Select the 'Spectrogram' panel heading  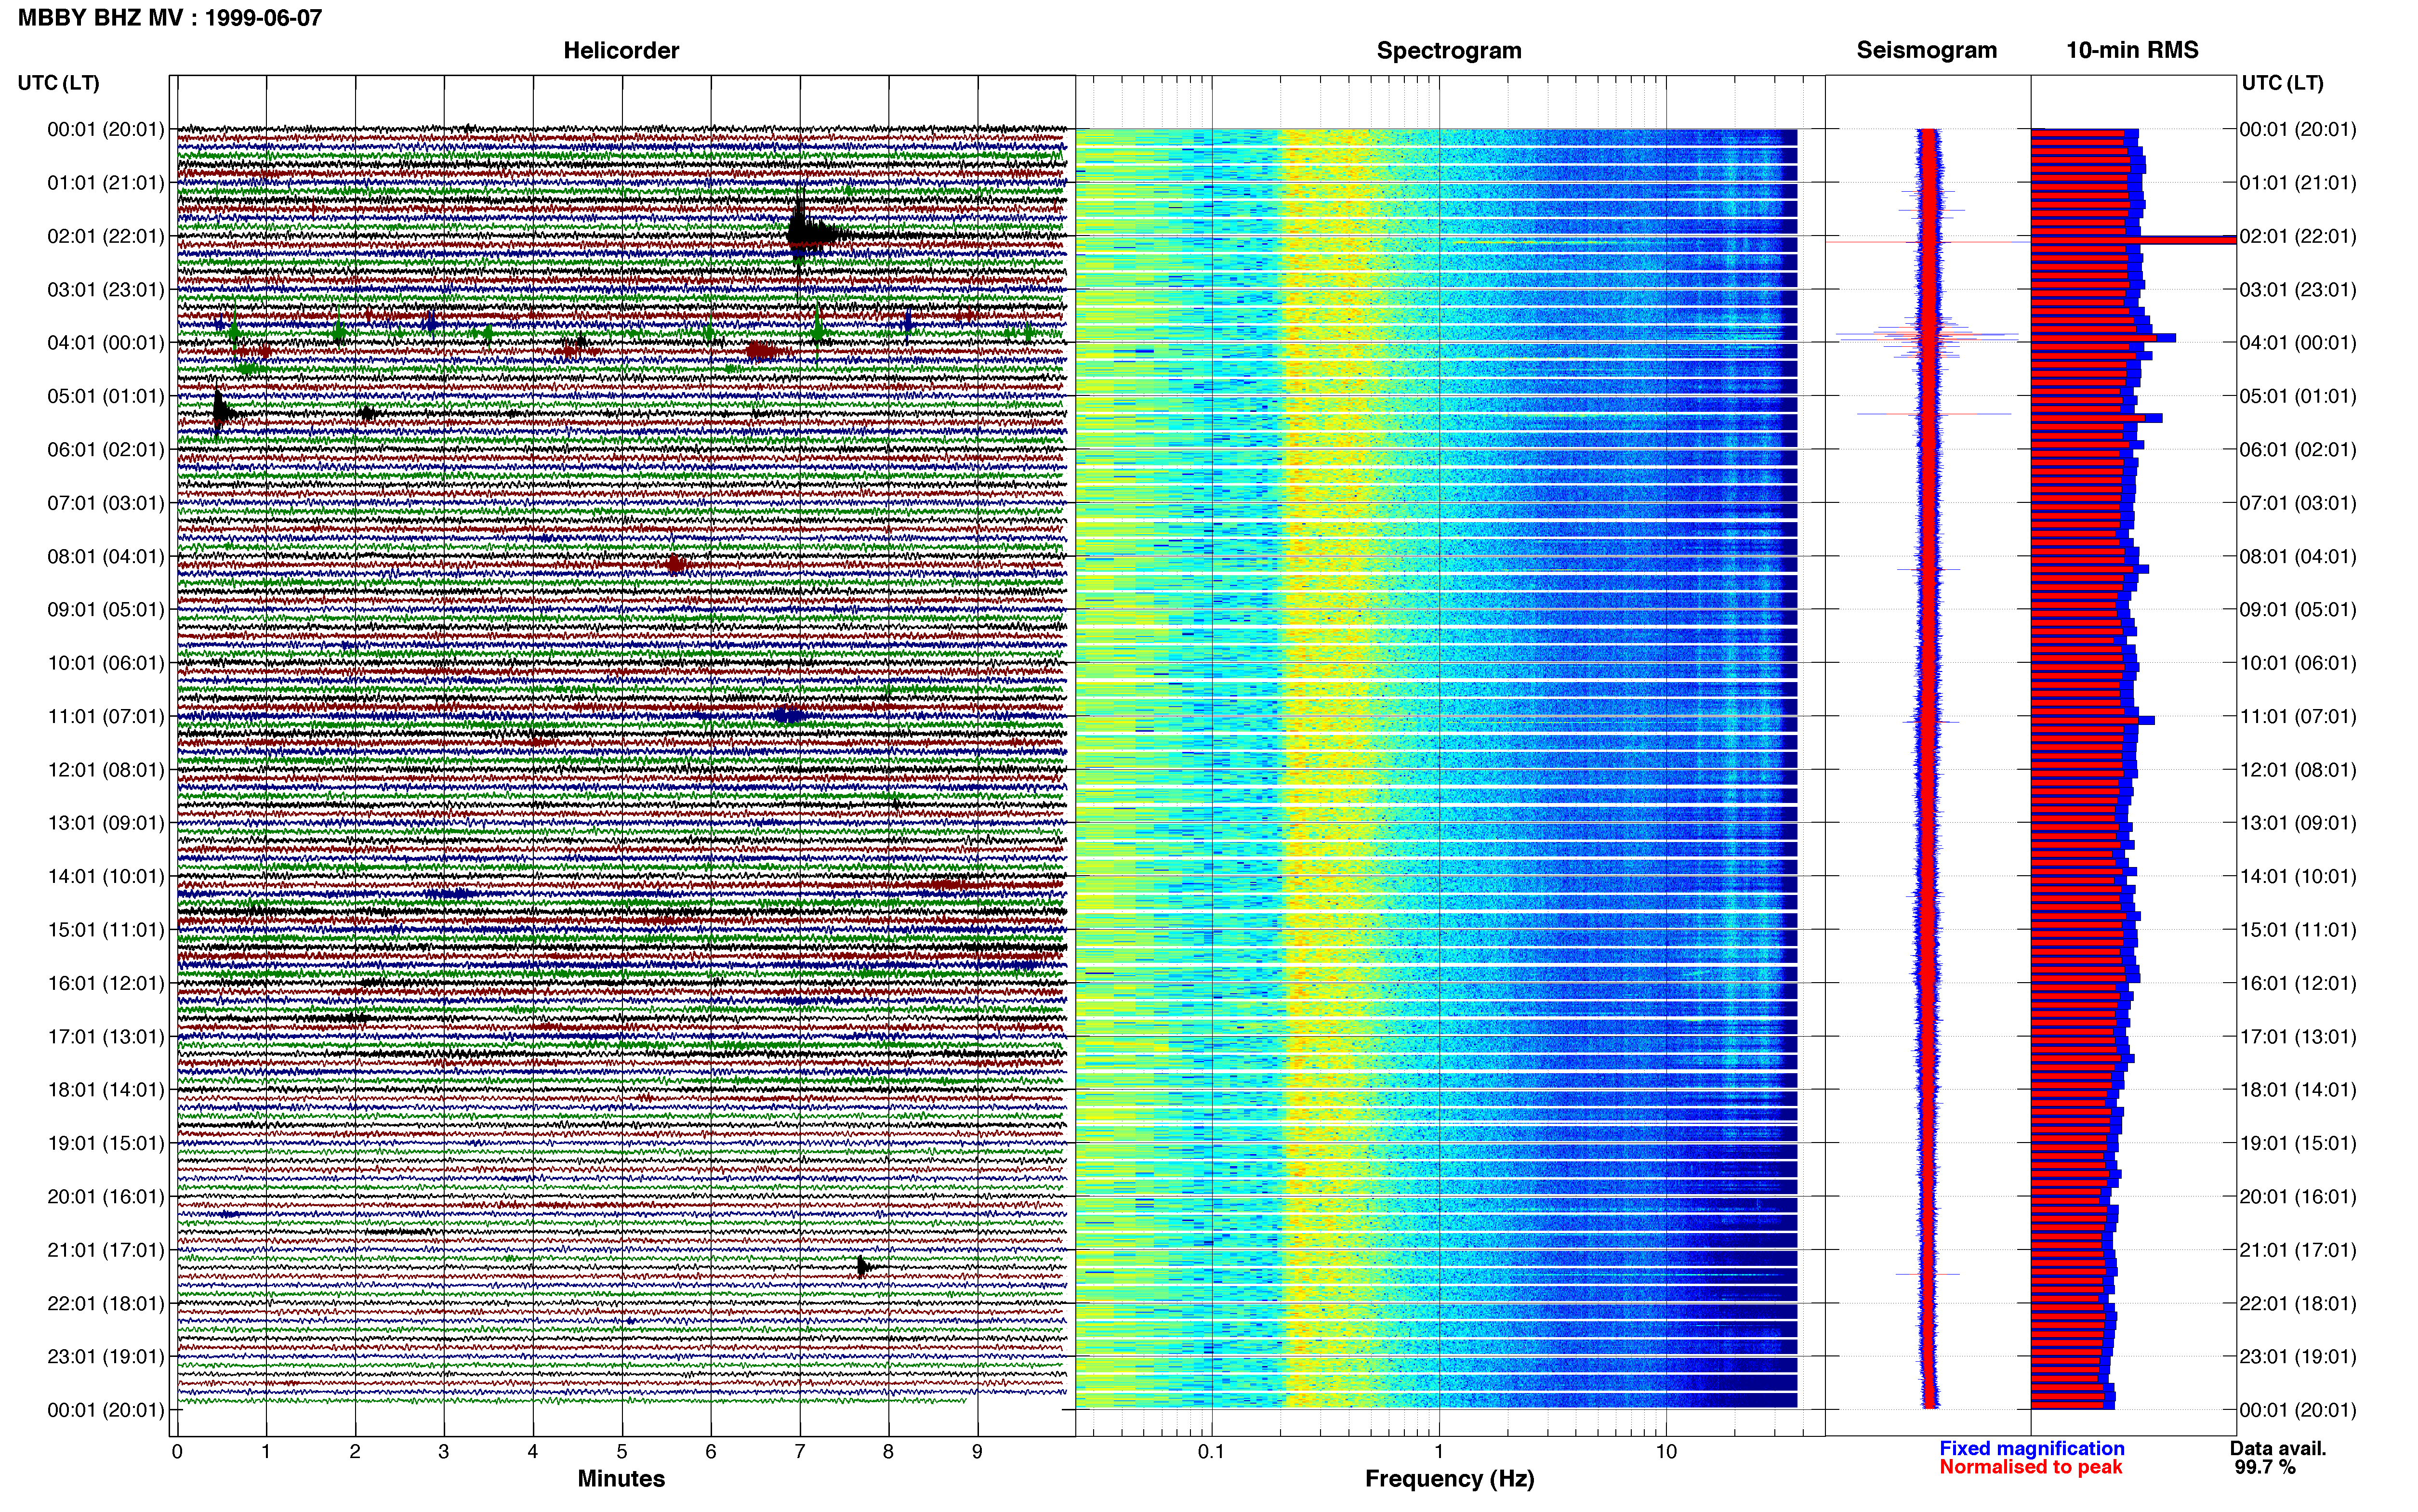[x=1449, y=50]
